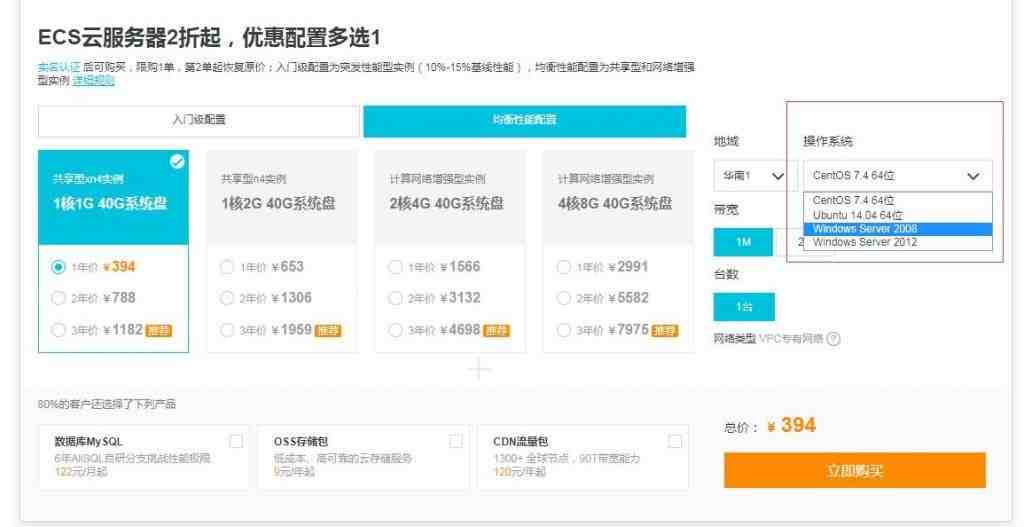Click the orange 立即购买 button
1024x527 pixels.
[x=854, y=470]
